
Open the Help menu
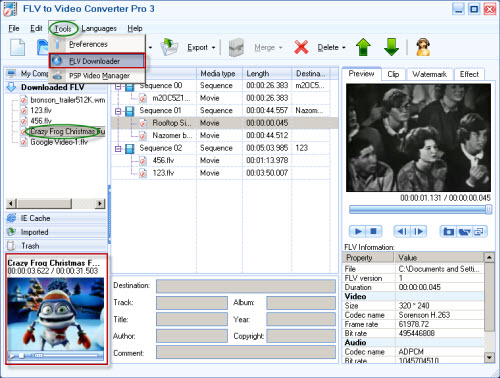click(135, 28)
